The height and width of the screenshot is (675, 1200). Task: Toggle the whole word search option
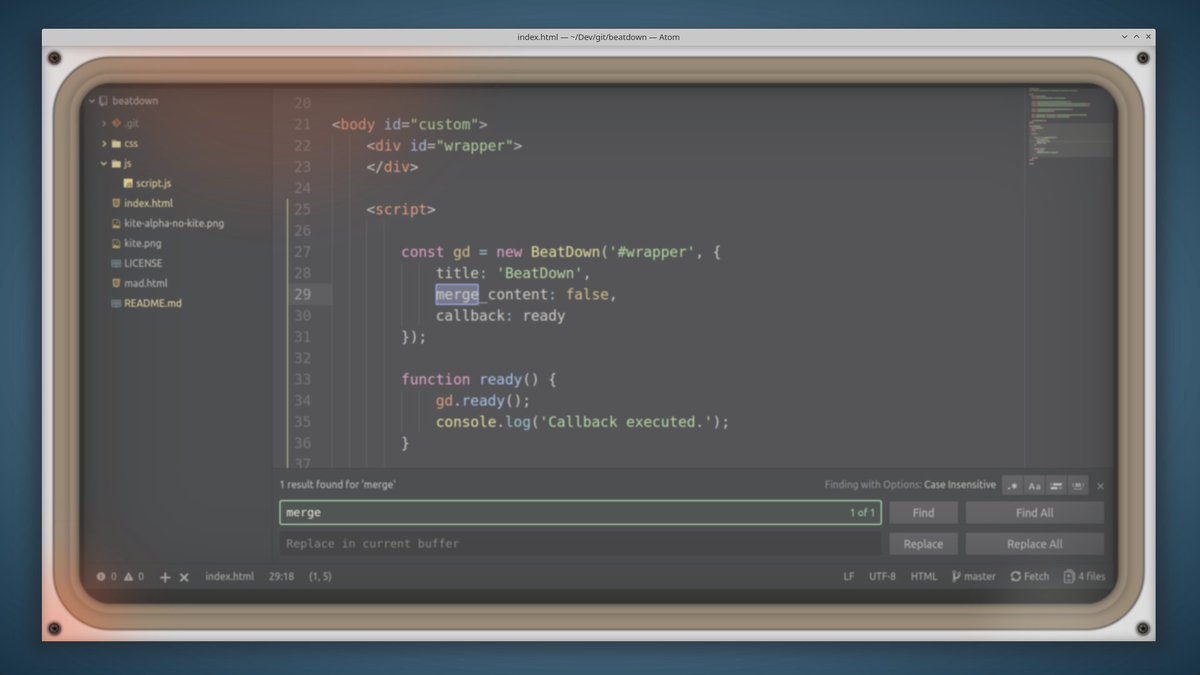[1078, 486]
